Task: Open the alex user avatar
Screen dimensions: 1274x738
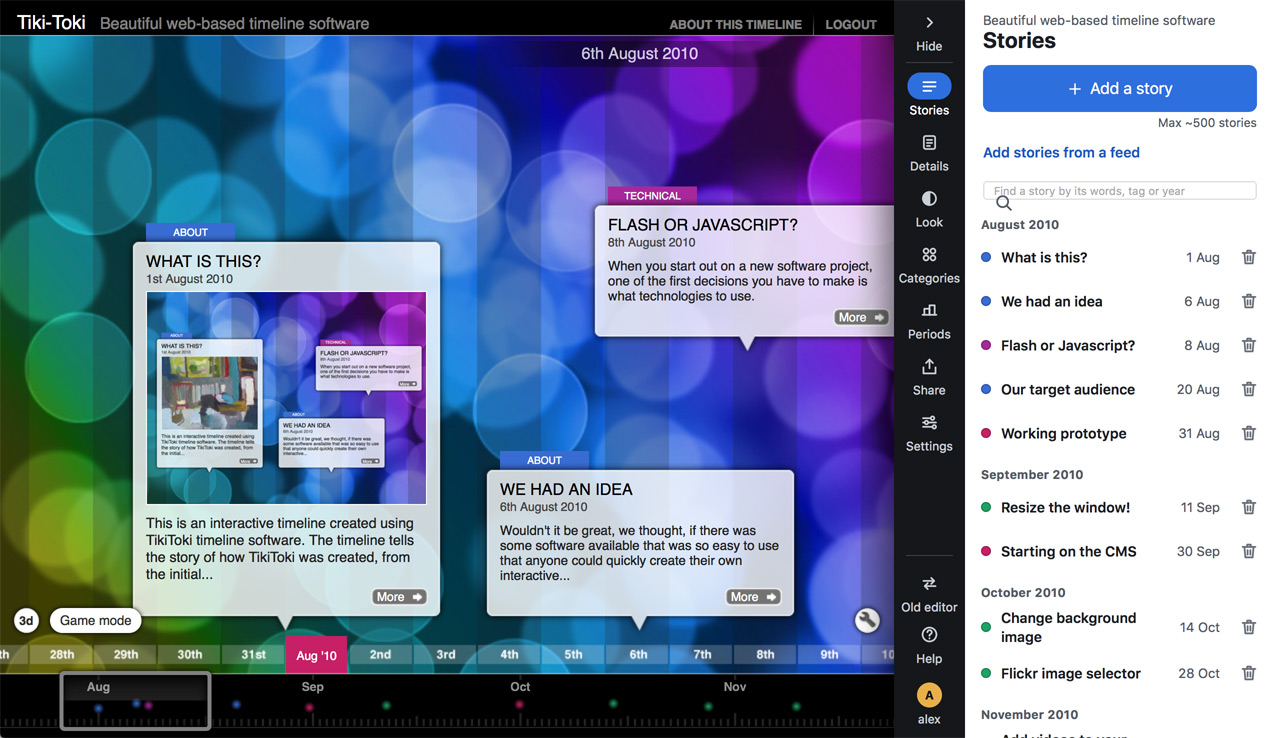Action: (929, 696)
